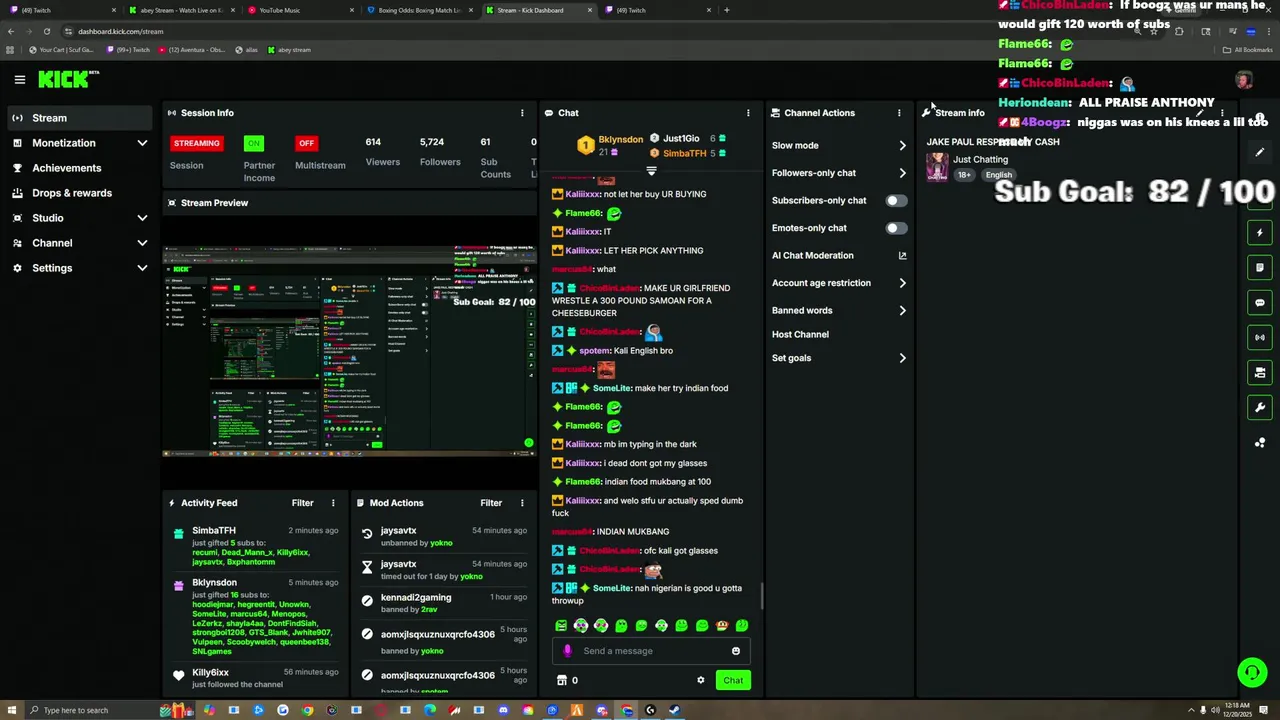Open Banned words options arrow
1280x720 pixels.
click(x=902, y=311)
